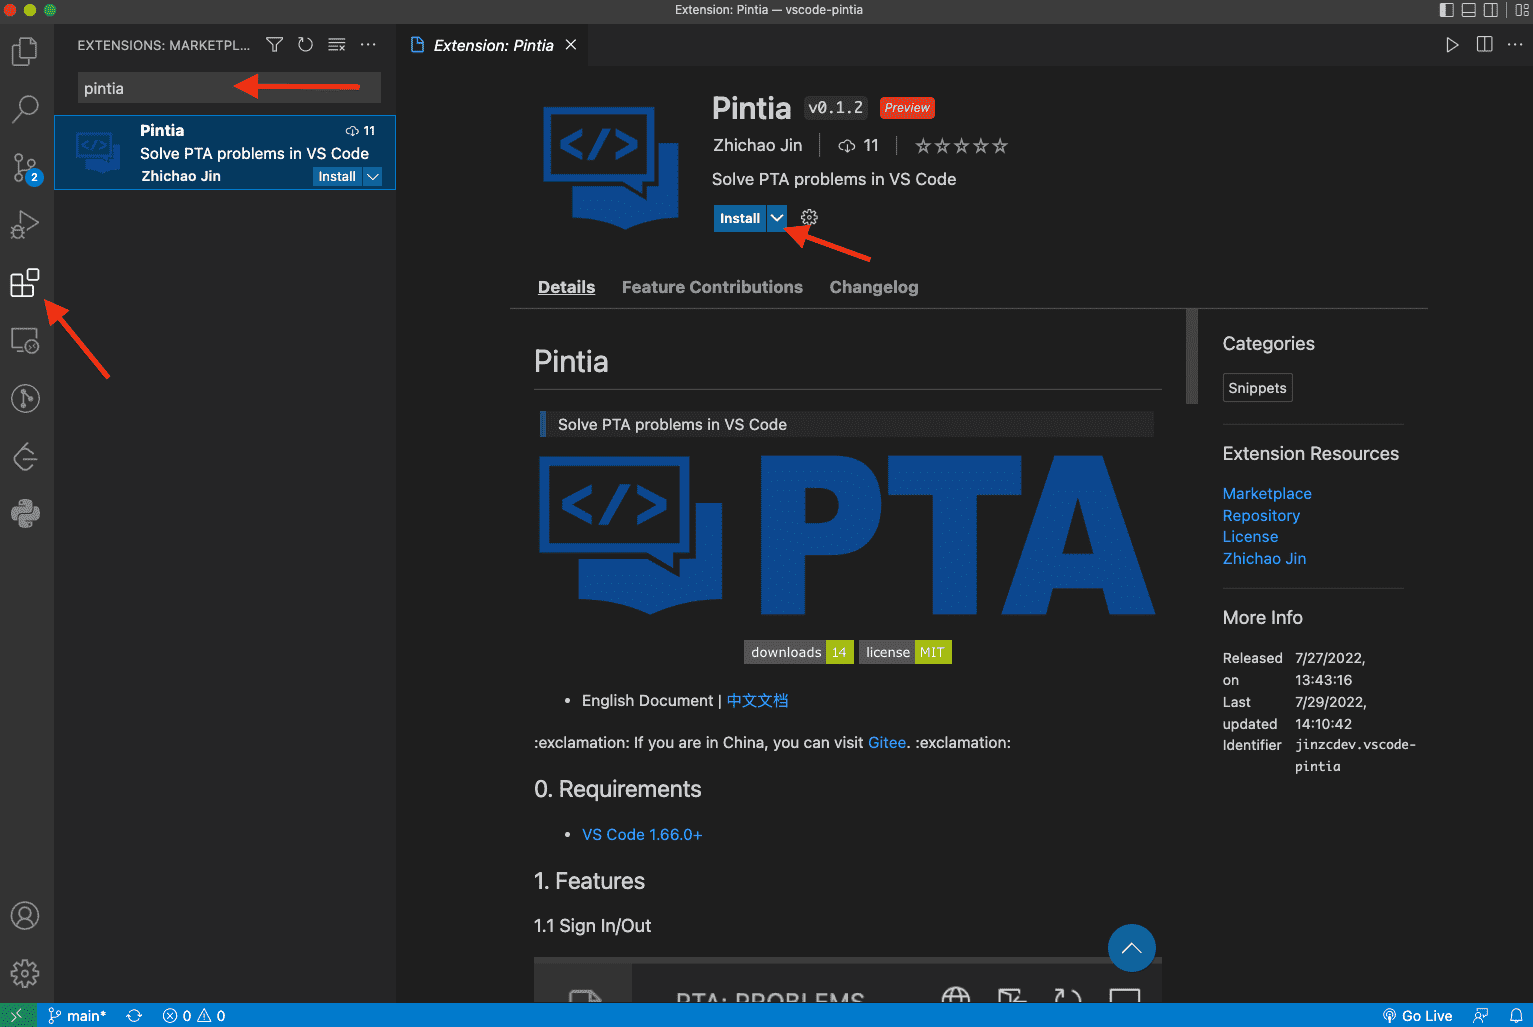Image resolution: width=1533 pixels, height=1027 pixels.
Task: Open the Marketplace resource link
Action: (x=1267, y=493)
